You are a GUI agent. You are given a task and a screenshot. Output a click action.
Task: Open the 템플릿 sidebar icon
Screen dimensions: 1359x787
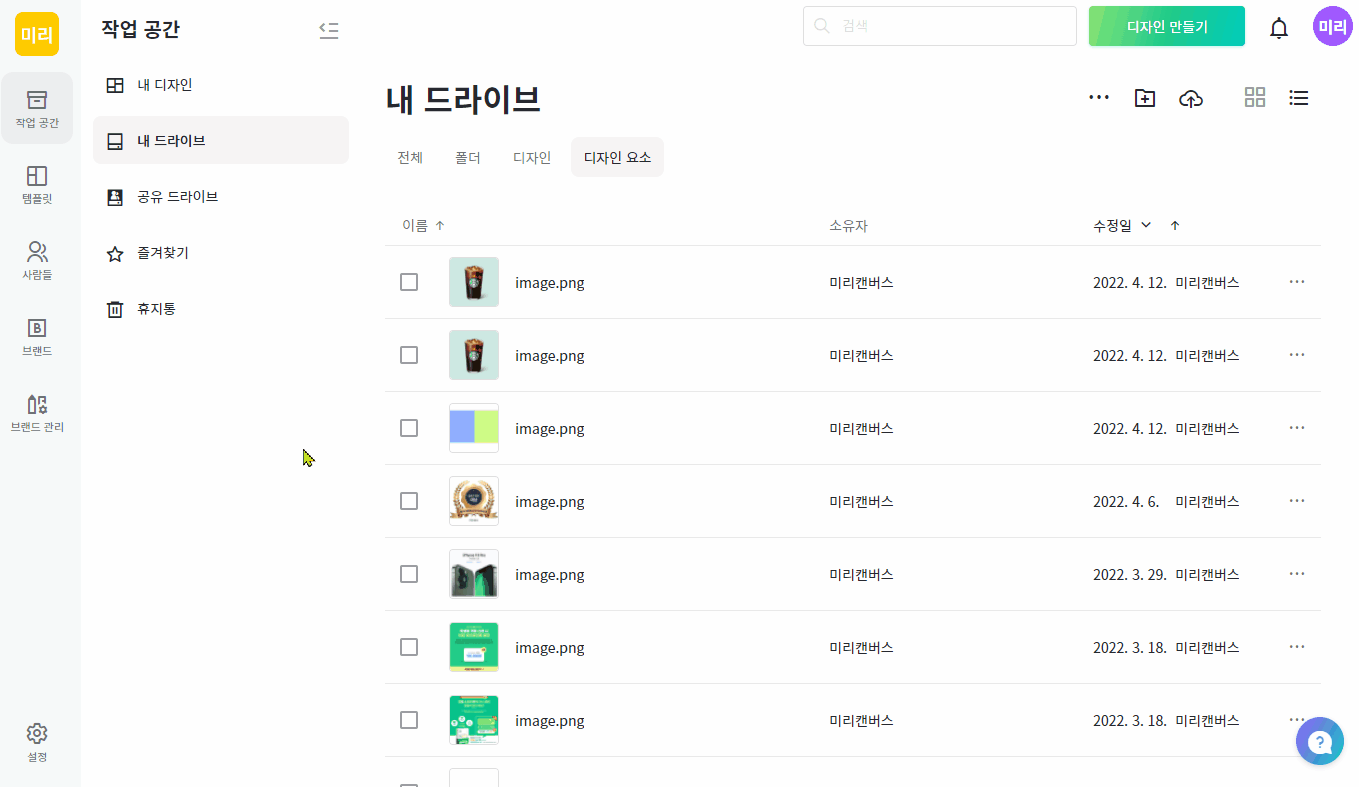click(x=37, y=185)
